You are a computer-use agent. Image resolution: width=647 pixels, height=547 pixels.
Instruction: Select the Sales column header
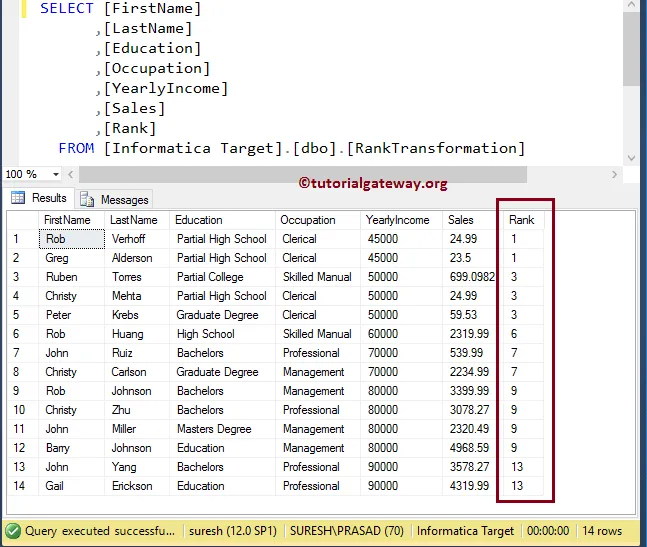tap(472, 220)
